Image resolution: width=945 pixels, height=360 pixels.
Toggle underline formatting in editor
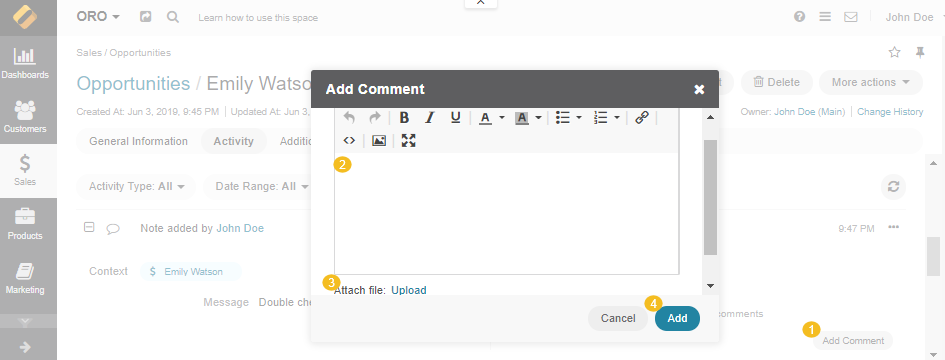point(456,118)
